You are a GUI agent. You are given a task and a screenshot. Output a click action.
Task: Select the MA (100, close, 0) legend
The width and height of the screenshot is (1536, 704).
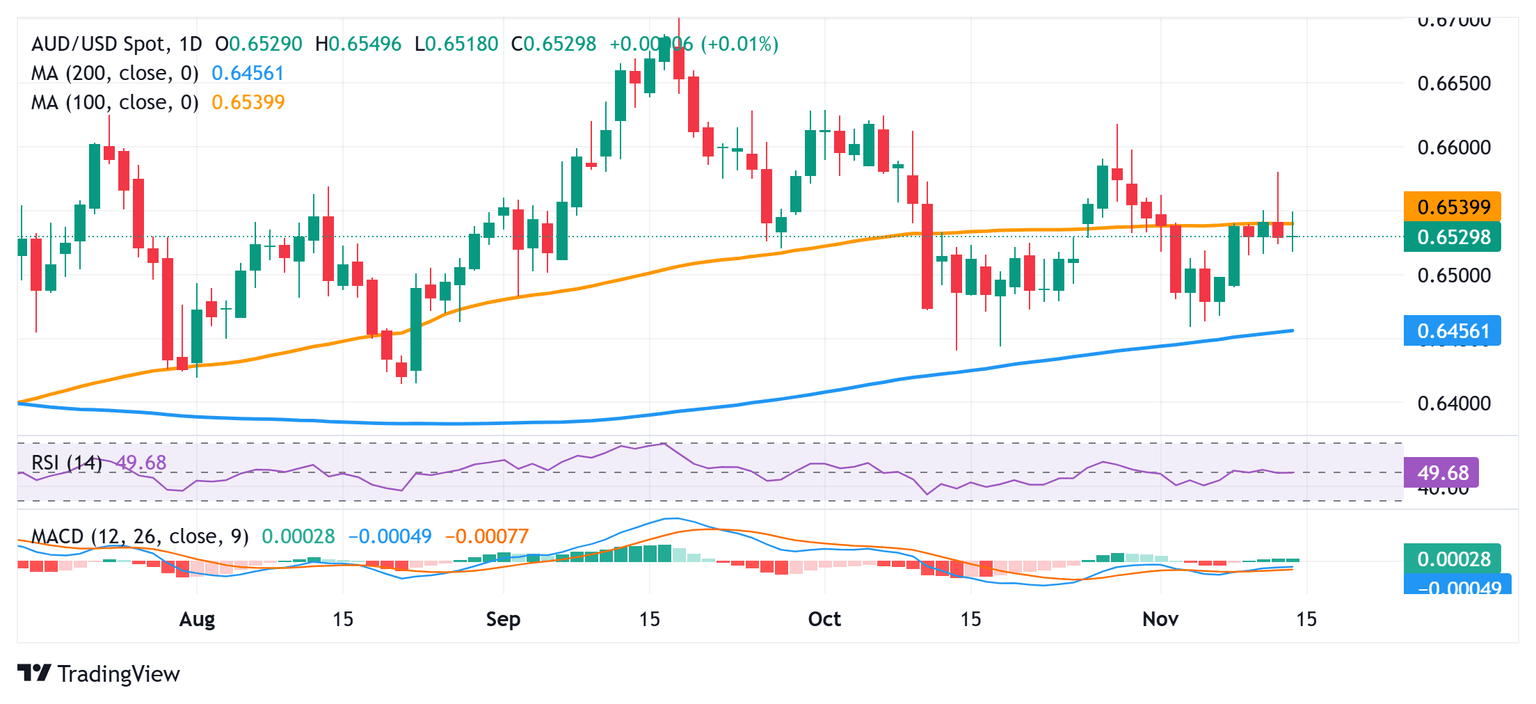tap(116, 102)
